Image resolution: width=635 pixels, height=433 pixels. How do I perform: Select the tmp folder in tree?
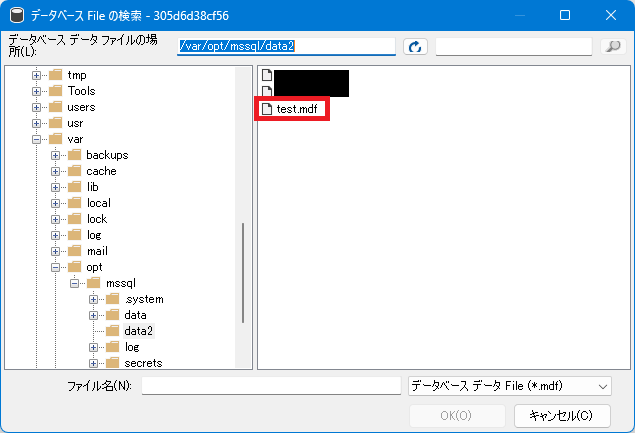point(77,75)
